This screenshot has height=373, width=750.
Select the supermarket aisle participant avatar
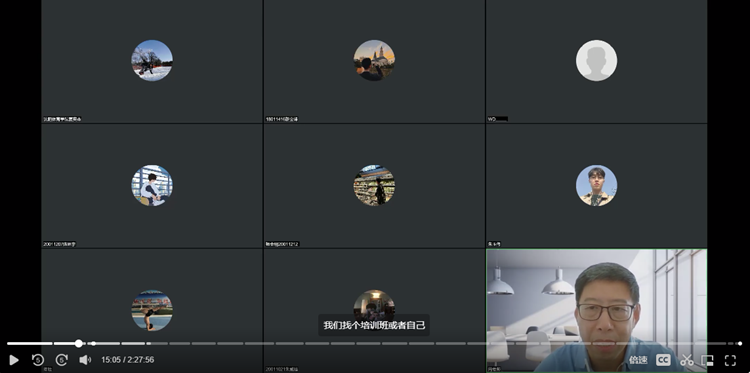[374, 185]
